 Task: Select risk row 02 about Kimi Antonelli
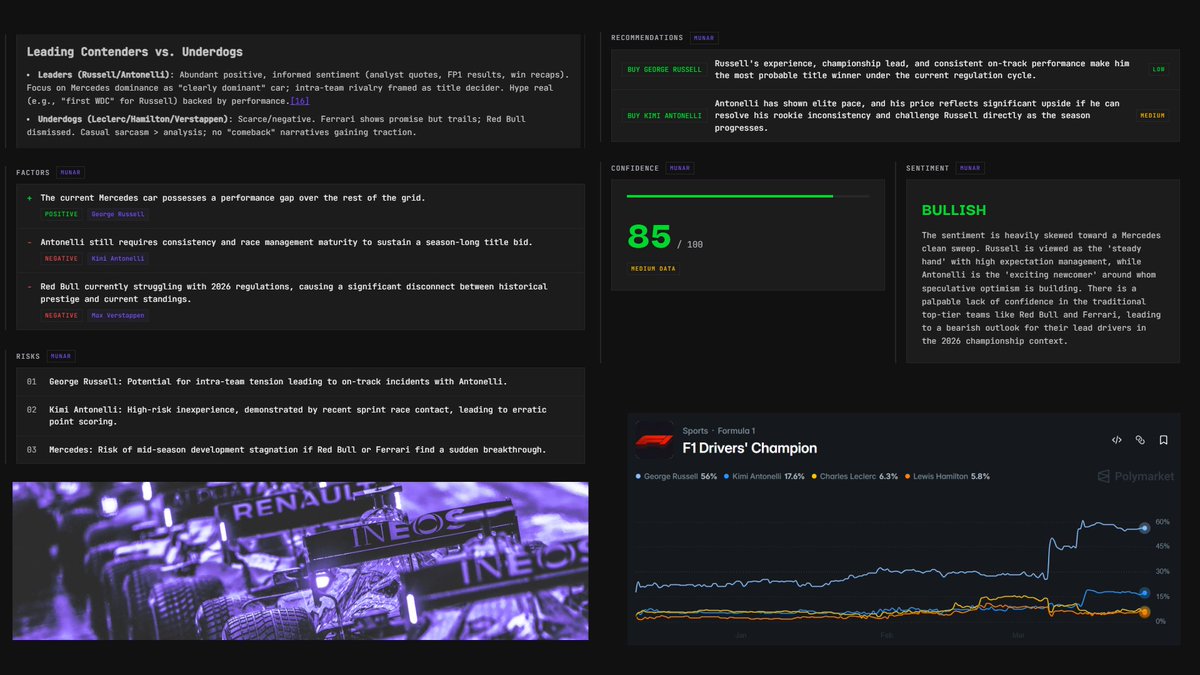tap(301, 416)
